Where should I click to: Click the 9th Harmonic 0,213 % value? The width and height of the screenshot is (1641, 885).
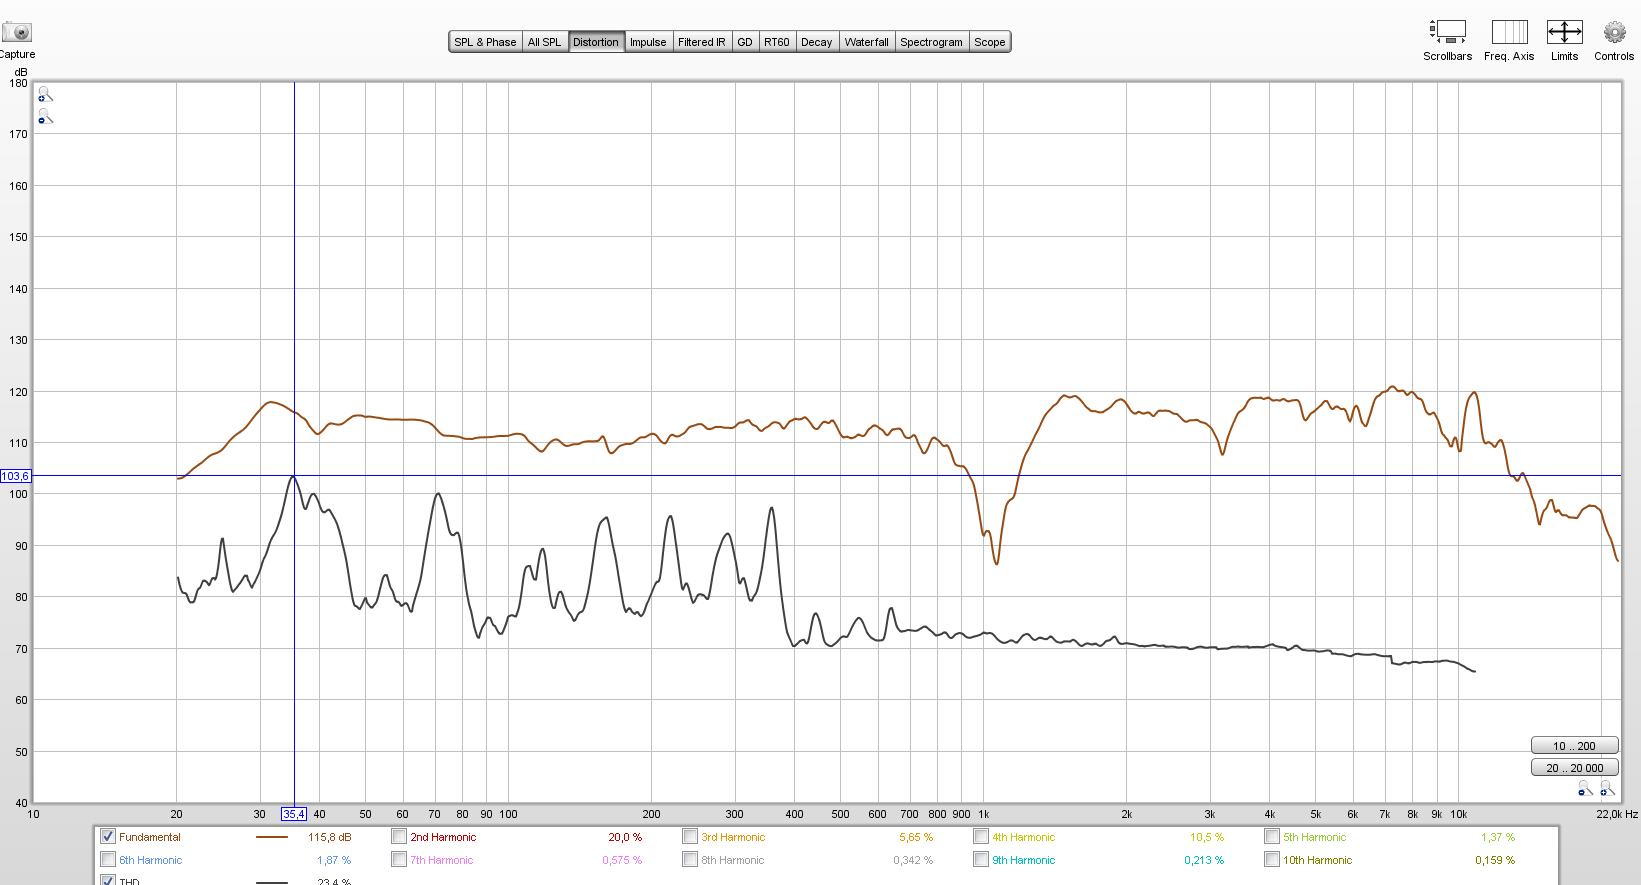pos(1204,861)
